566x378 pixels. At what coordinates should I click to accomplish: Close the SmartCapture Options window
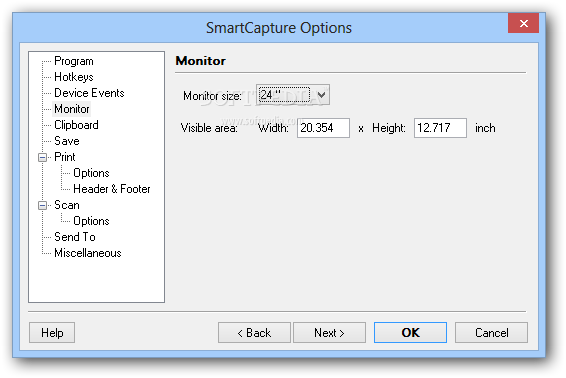click(x=523, y=23)
